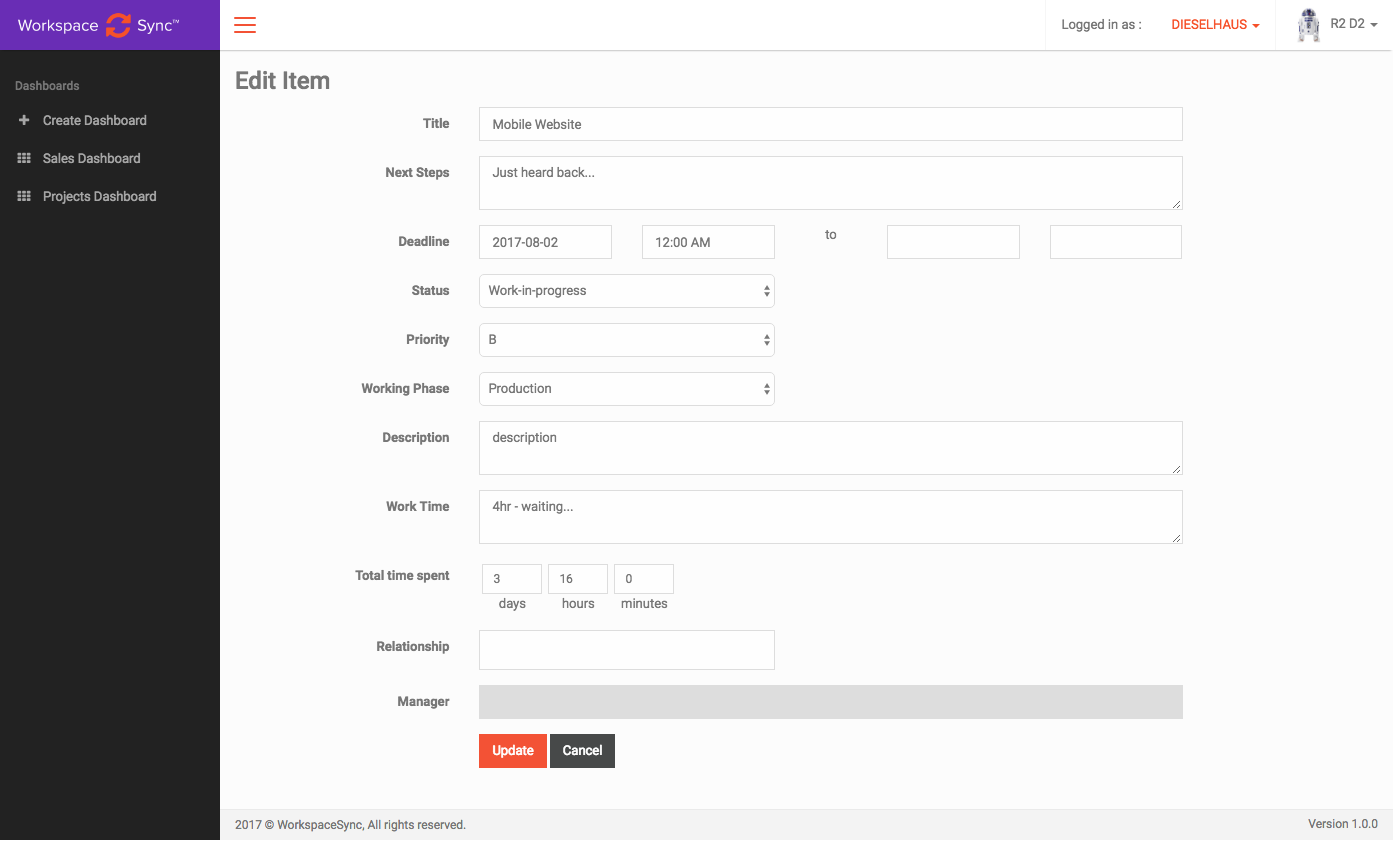Click the Update button

click(x=512, y=751)
